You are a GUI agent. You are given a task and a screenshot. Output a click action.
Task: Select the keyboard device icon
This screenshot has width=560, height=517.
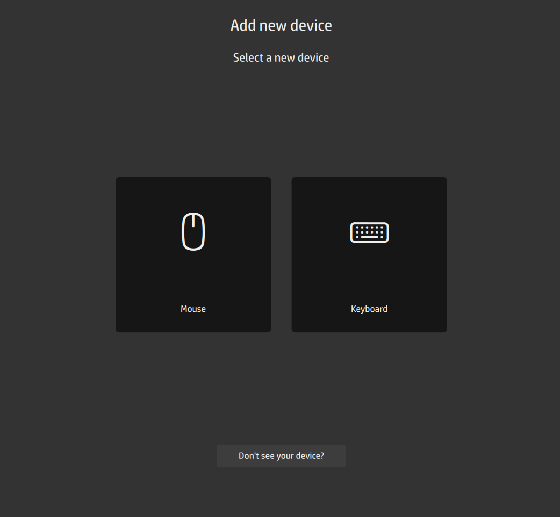pyautogui.click(x=369, y=232)
